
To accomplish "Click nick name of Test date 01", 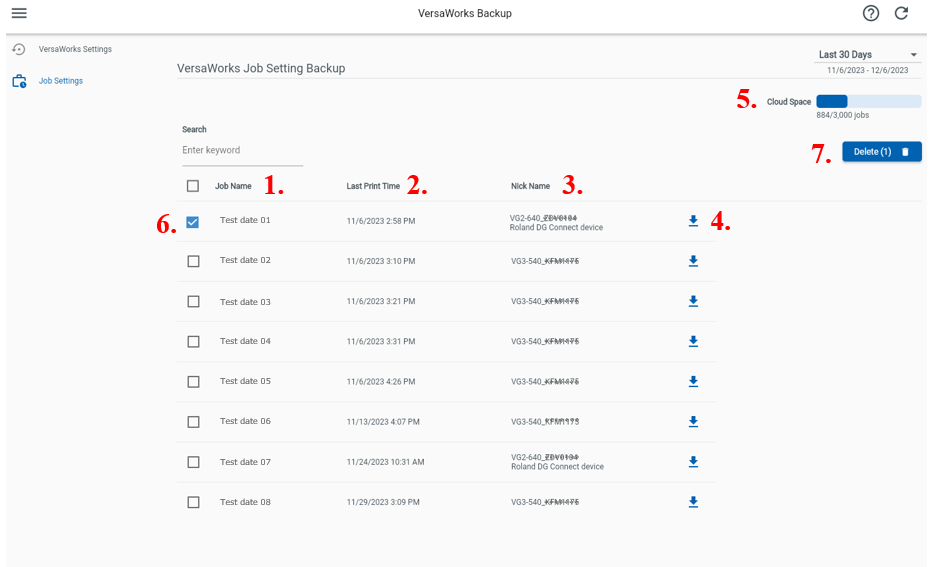I will tap(556, 223).
